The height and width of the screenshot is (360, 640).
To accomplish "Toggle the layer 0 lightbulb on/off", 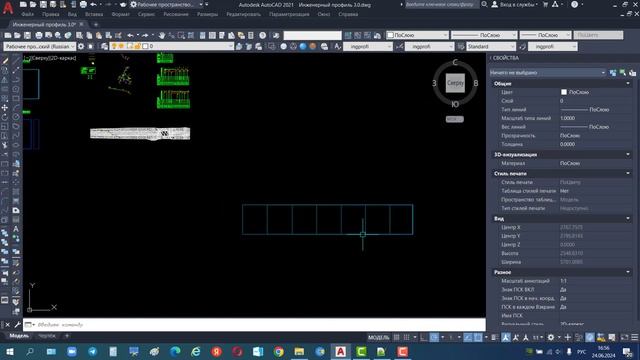I will (114, 47).
